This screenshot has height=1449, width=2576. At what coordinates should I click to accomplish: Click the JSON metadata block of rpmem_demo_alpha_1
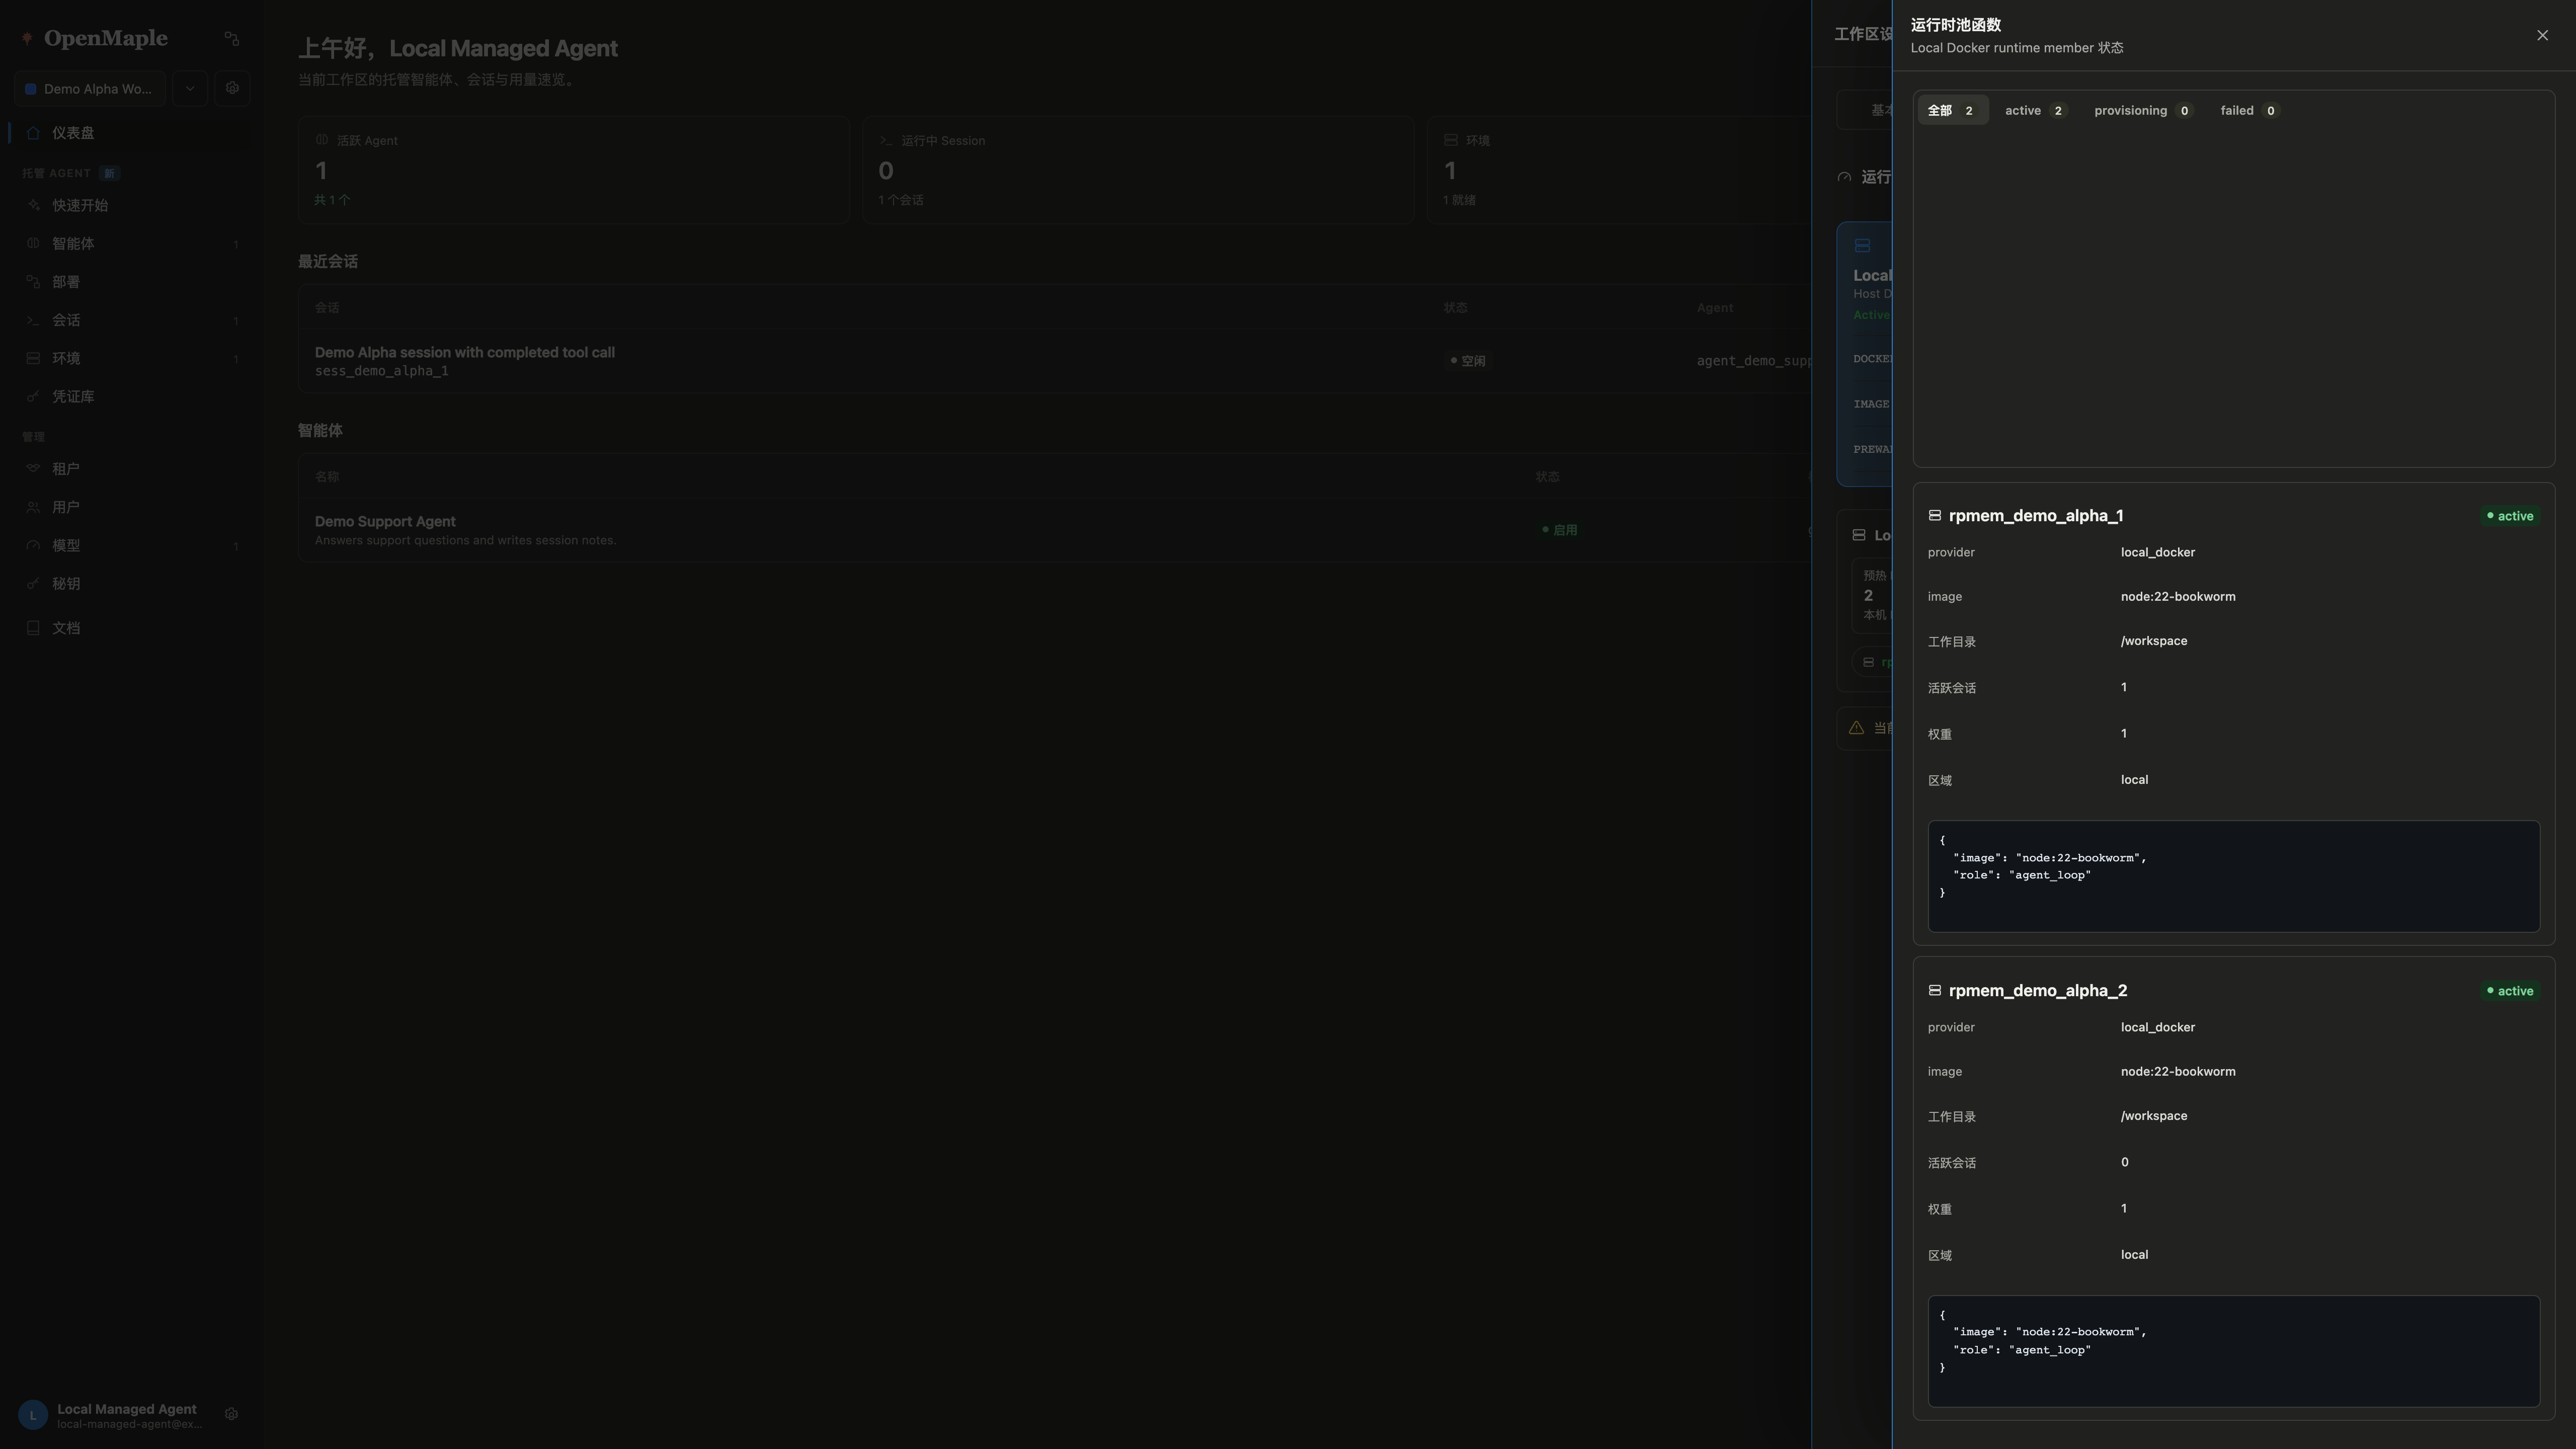click(2233, 876)
